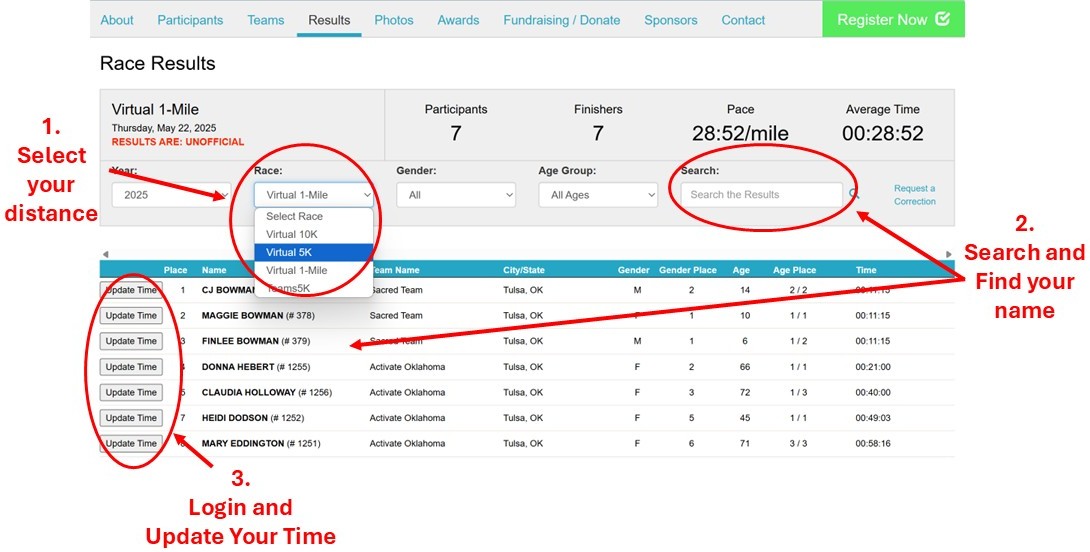Sort by the Time column header

point(866,270)
